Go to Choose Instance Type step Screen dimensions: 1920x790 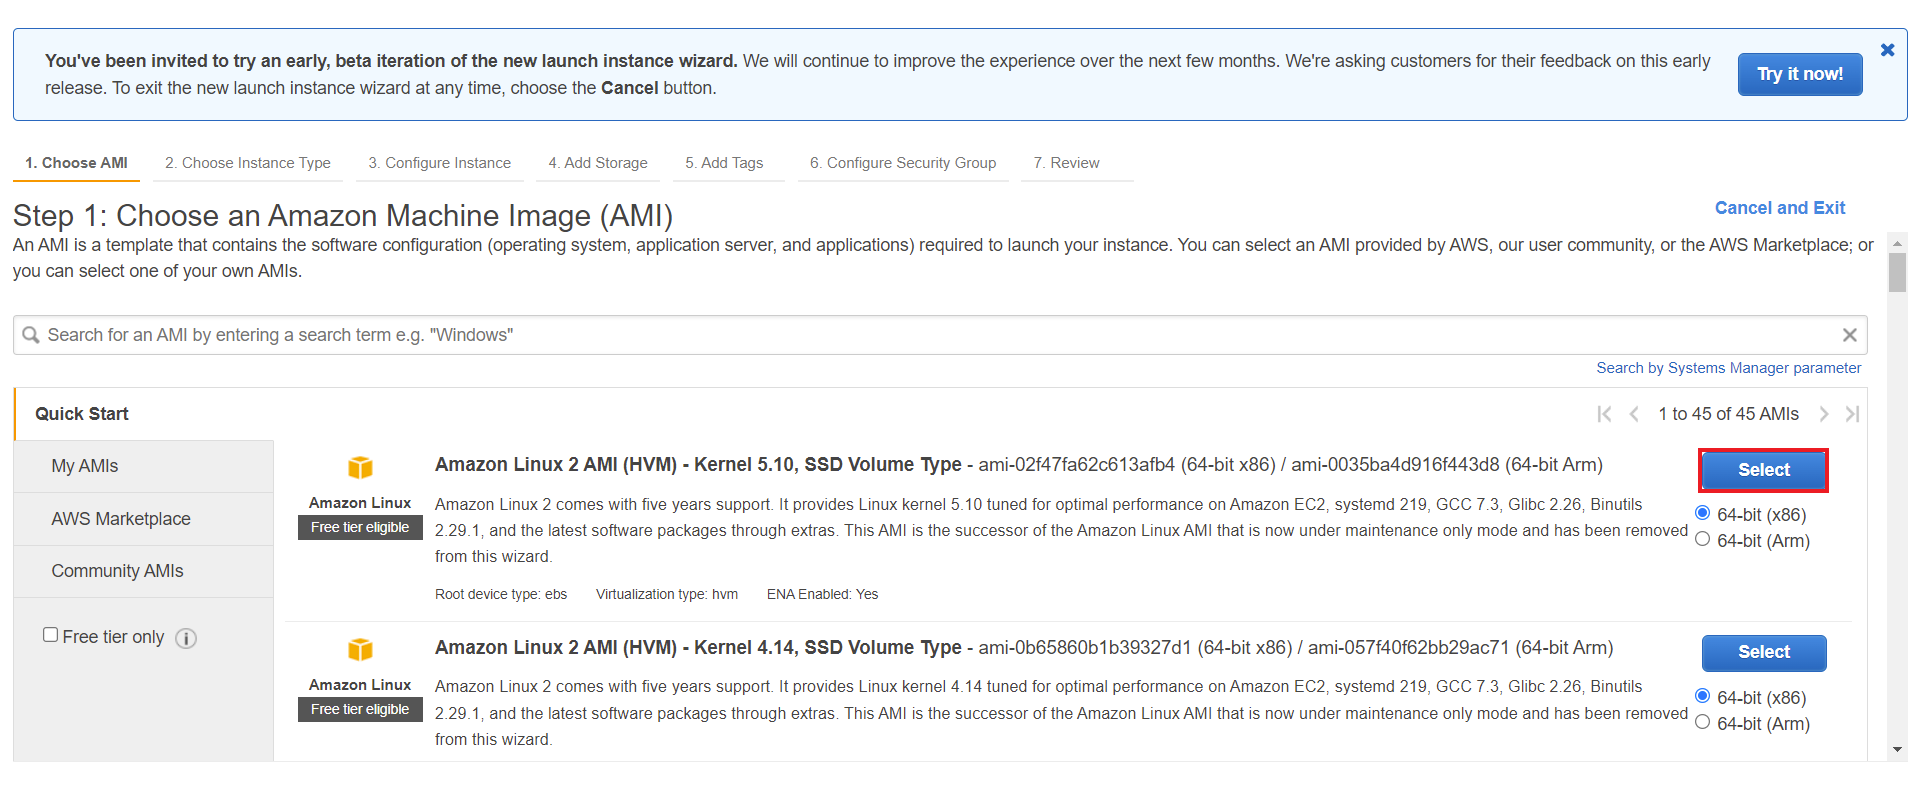coord(248,163)
